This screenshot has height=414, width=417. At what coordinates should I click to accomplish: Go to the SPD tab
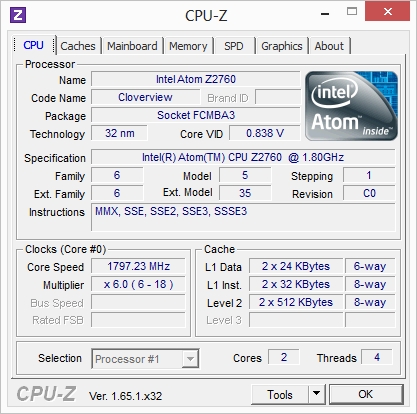coord(234,46)
